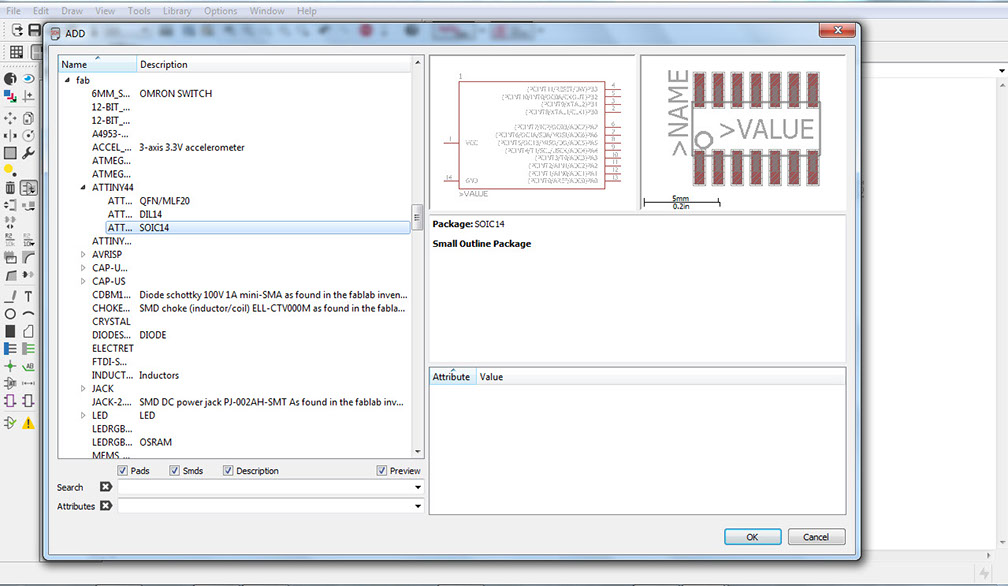The image size is (1008, 586).
Task: Select the Value tool
Action: click(28, 240)
